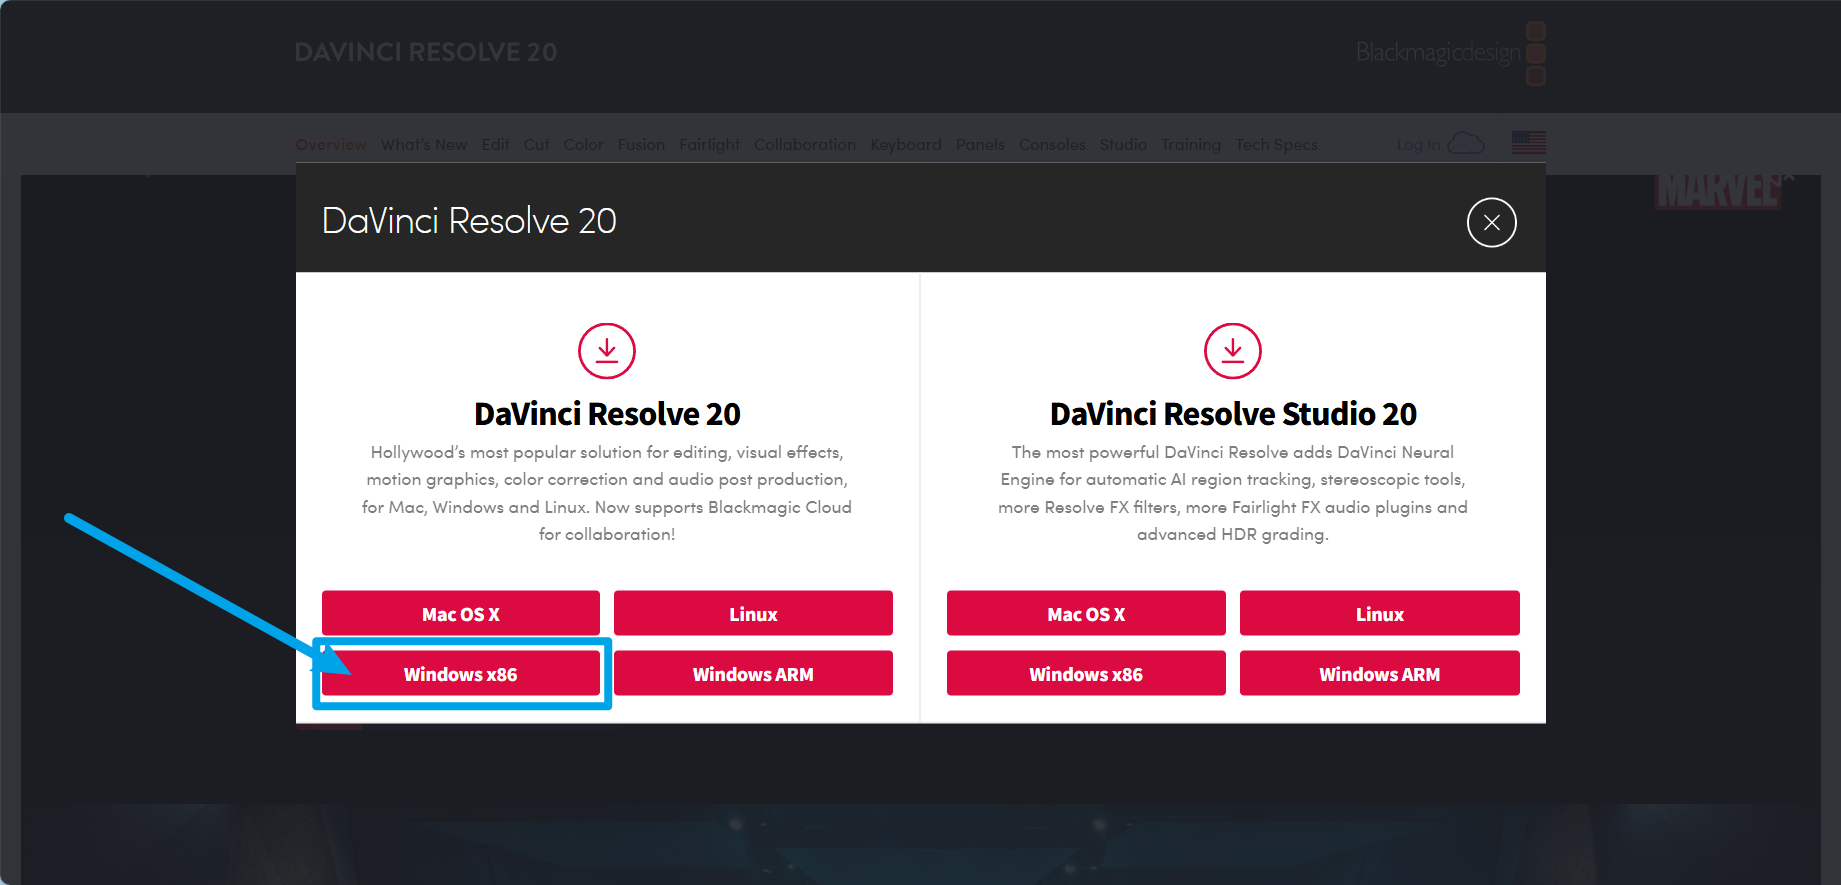This screenshot has width=1841, height=885.
Task: Download DaVinci Resolve 20 for Mac OS X
Action: pos(461,613)
